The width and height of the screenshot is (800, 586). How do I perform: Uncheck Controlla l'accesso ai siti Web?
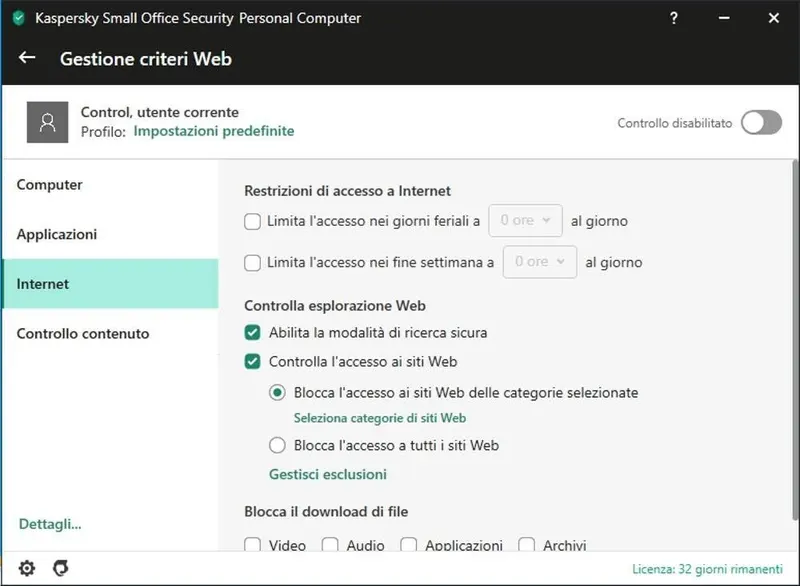coord(253,362)
